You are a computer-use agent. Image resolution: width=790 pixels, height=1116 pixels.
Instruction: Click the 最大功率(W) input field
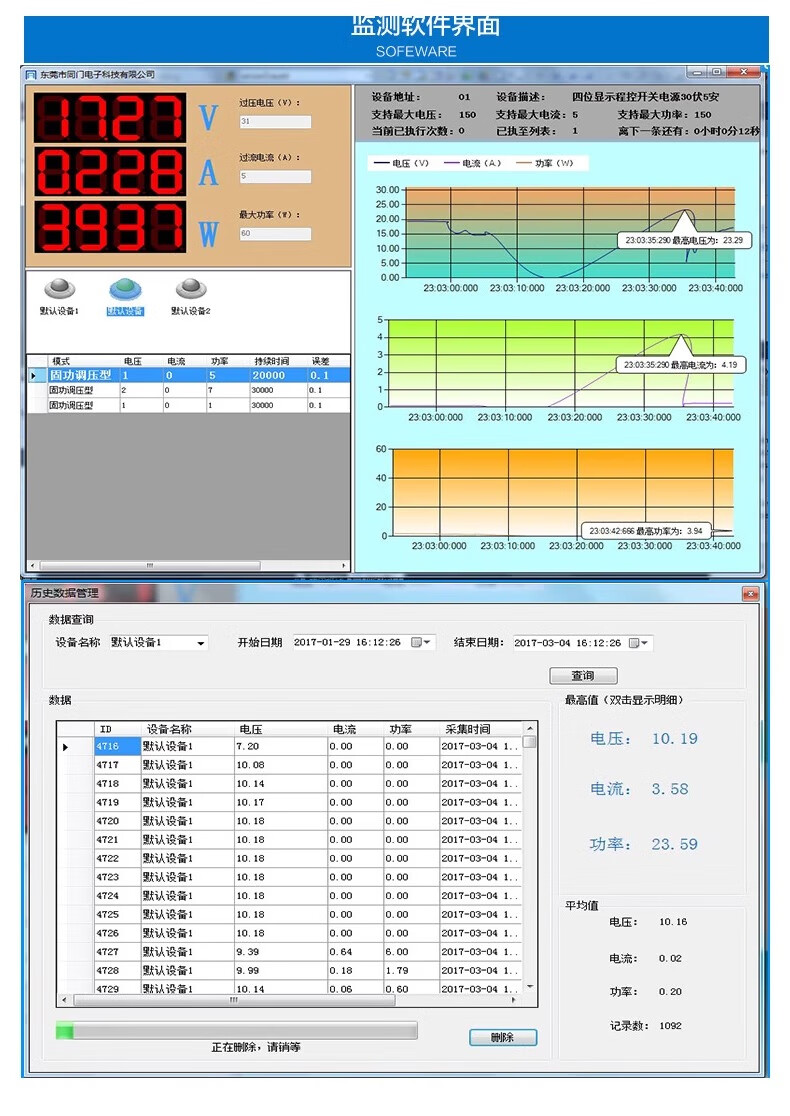coord(275,234)
